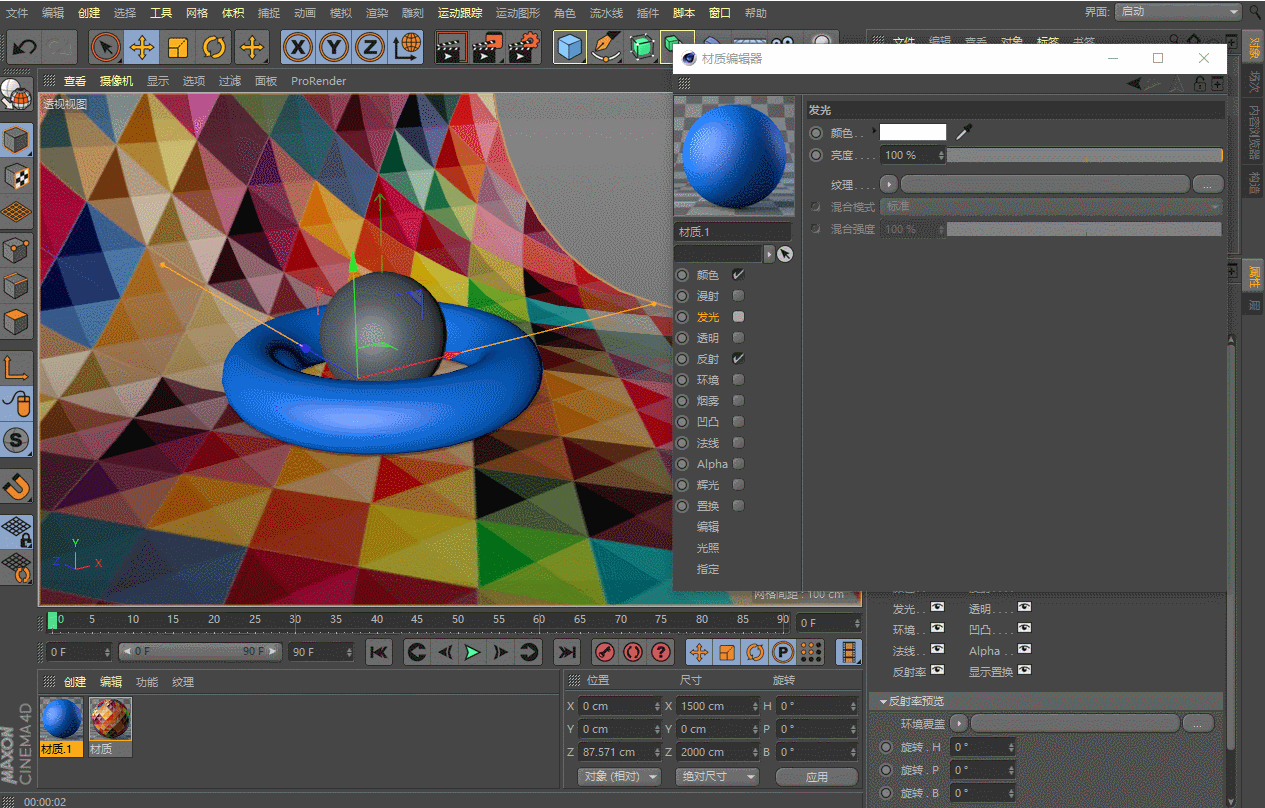Open the 对象 (相对) coordinate dropdown
Viewport: 1265px width, 808px height.
(x=620, y=777)
